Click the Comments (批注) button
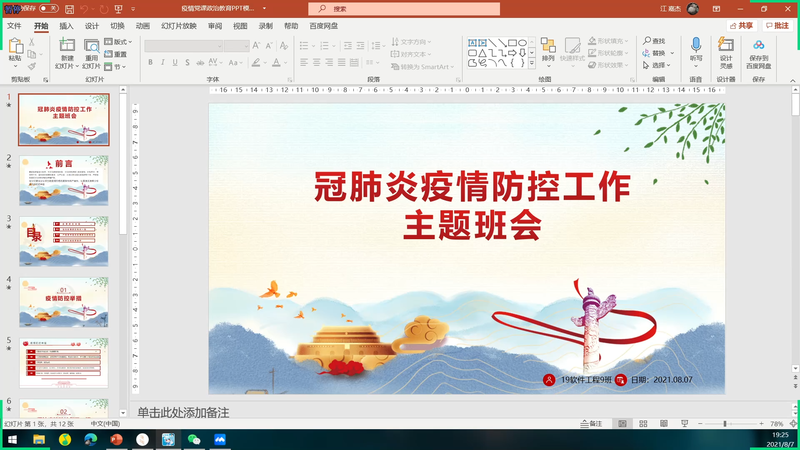800x450 pixels. pos(777,26)
